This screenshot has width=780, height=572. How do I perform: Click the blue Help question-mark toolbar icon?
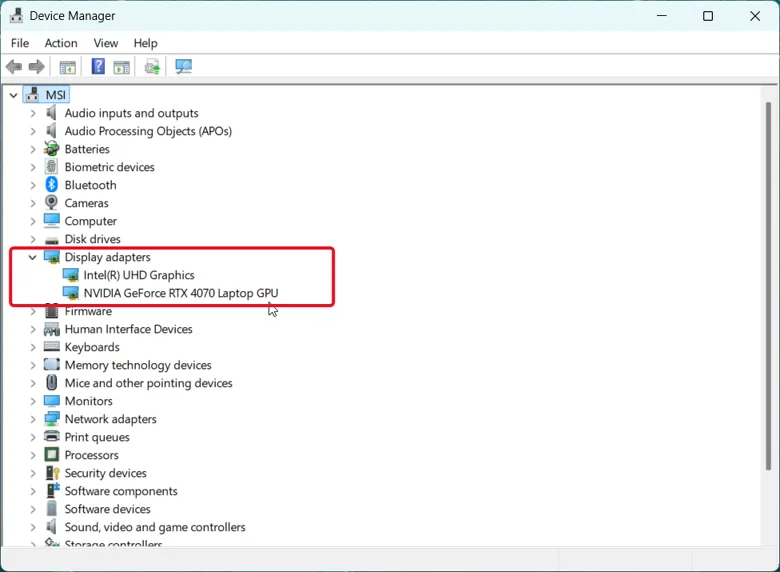[x=98, y=66]
